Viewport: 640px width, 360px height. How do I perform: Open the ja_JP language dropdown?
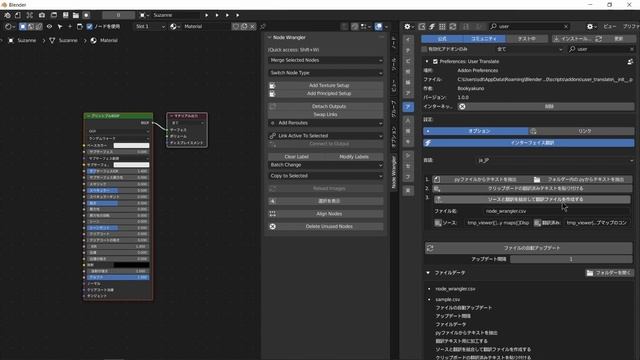pyautogui.click(x=555, y=161)
